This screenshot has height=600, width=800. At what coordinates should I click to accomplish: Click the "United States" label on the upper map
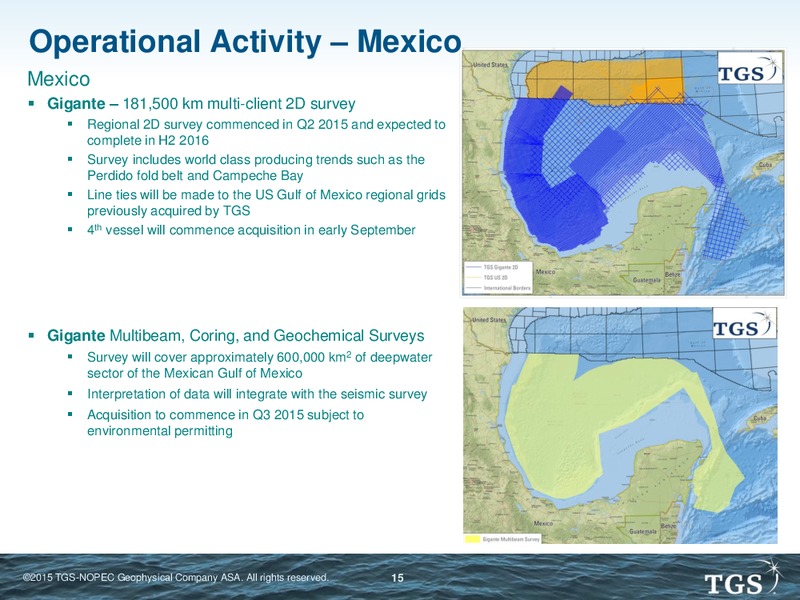point(490,65)
